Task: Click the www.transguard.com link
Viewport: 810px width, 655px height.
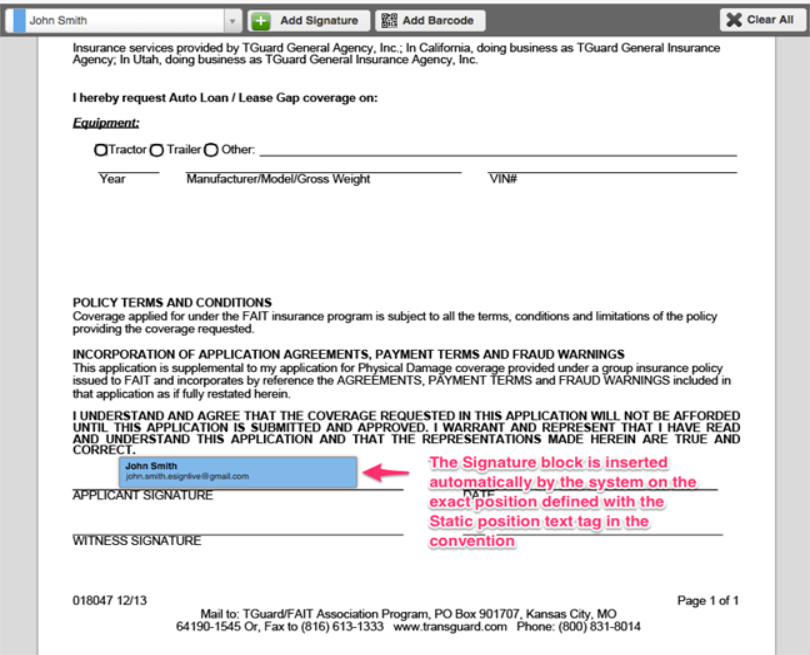Action: point(450,627)
